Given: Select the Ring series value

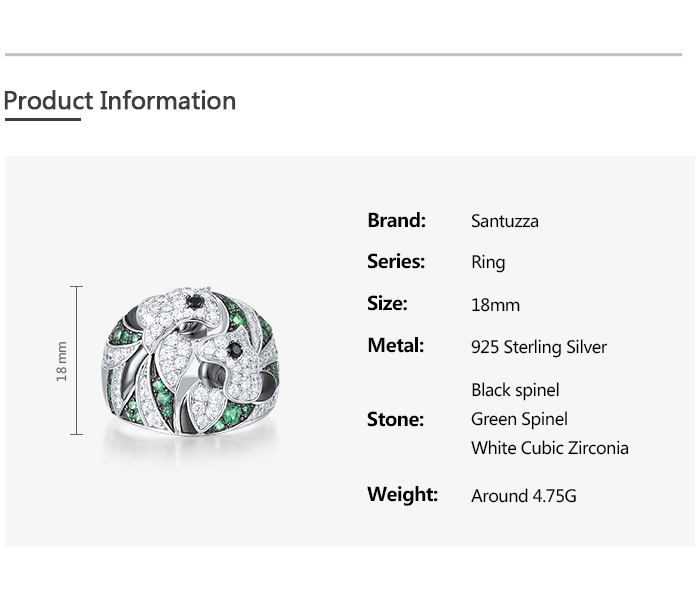Looking at the screenshot, I should click(488, 262).
